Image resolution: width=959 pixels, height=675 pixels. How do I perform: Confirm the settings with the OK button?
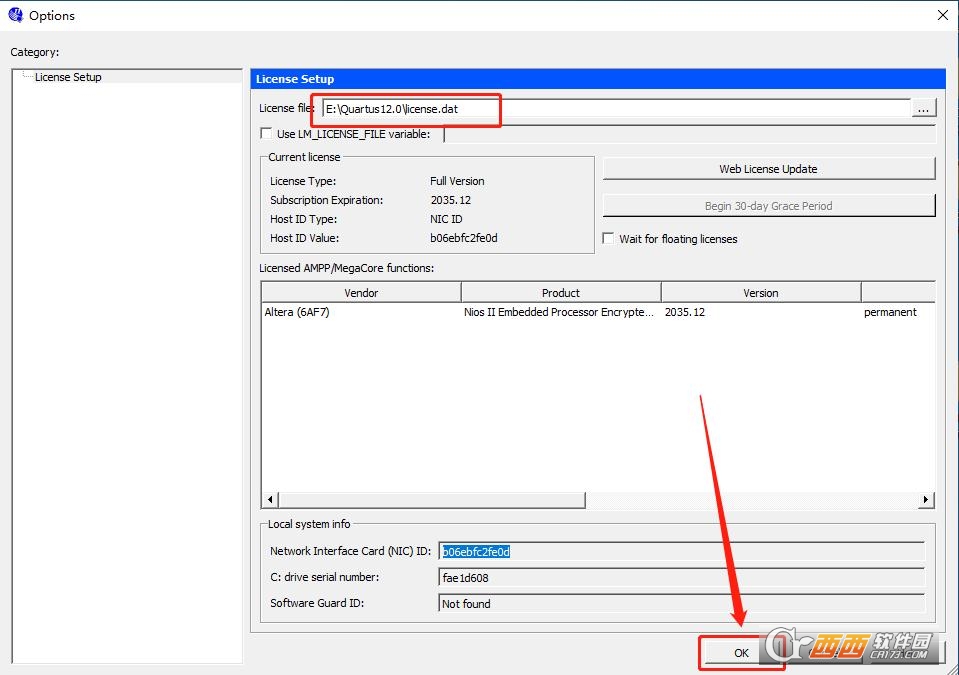pos(741,653)
